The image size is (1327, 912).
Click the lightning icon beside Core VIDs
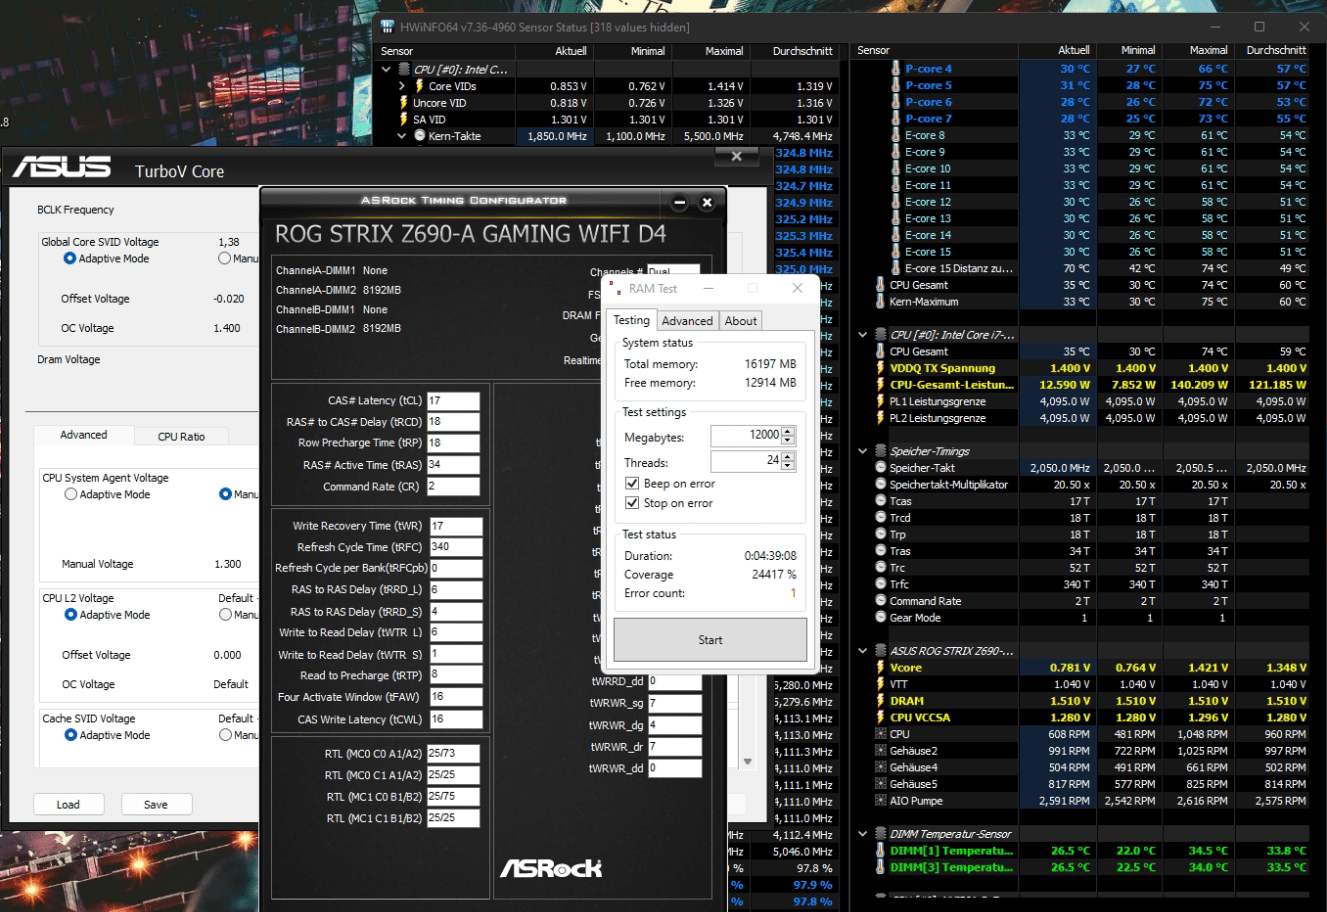point(420,86)
